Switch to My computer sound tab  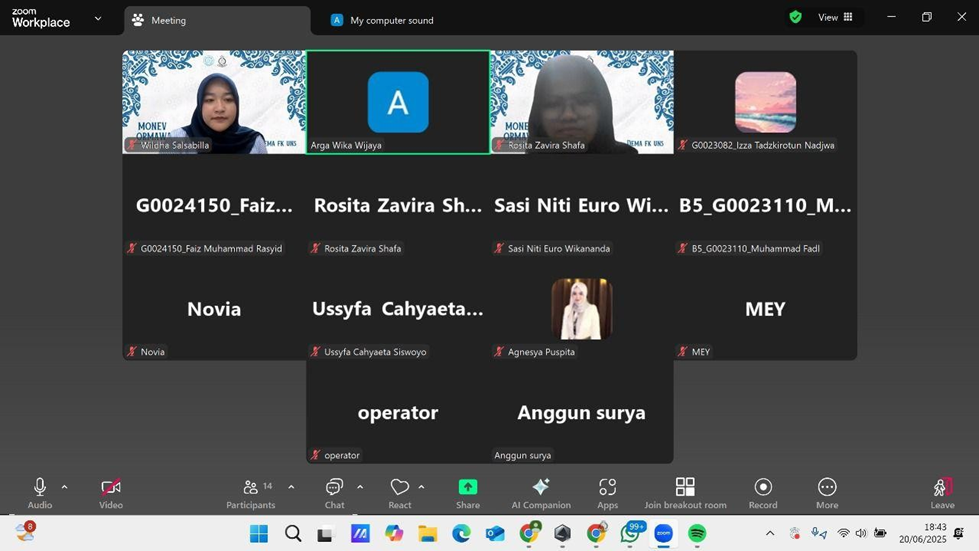point(391,20)
